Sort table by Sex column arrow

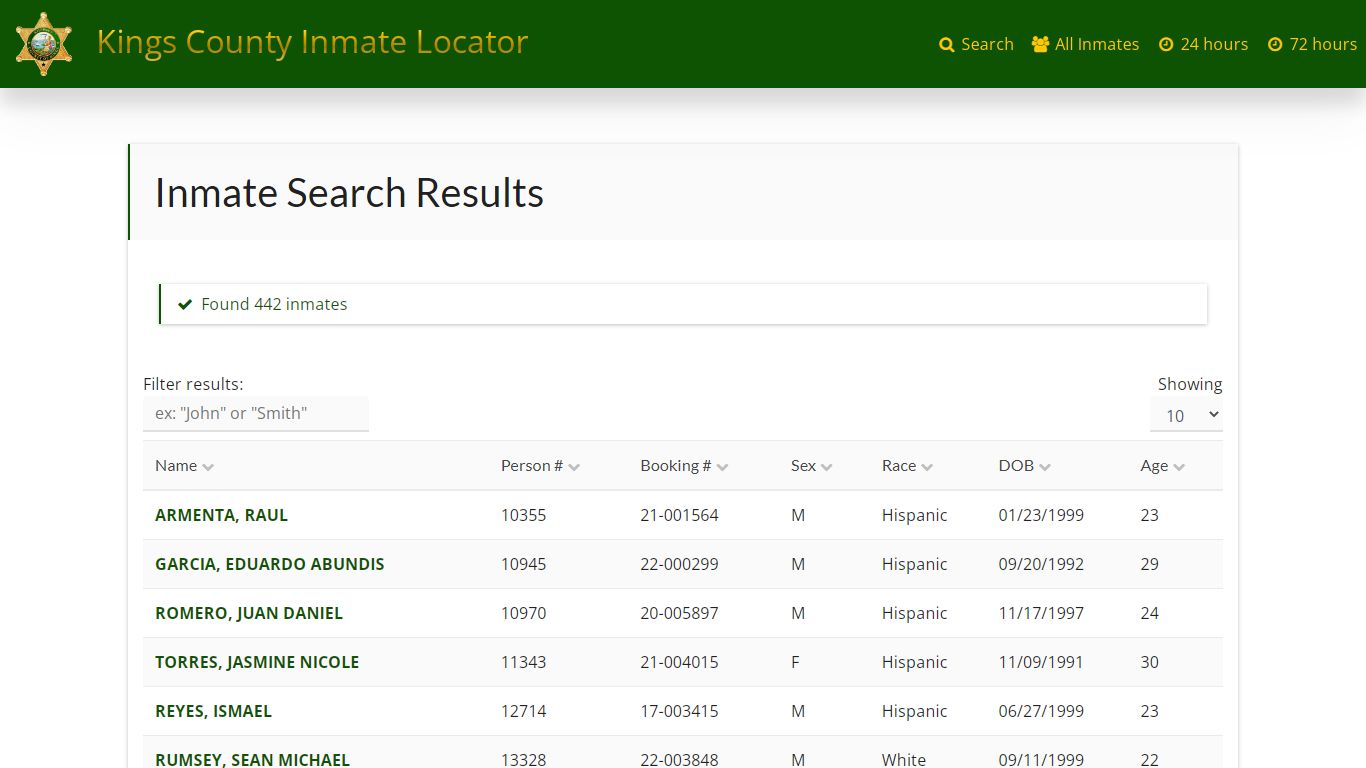point(827,467)
